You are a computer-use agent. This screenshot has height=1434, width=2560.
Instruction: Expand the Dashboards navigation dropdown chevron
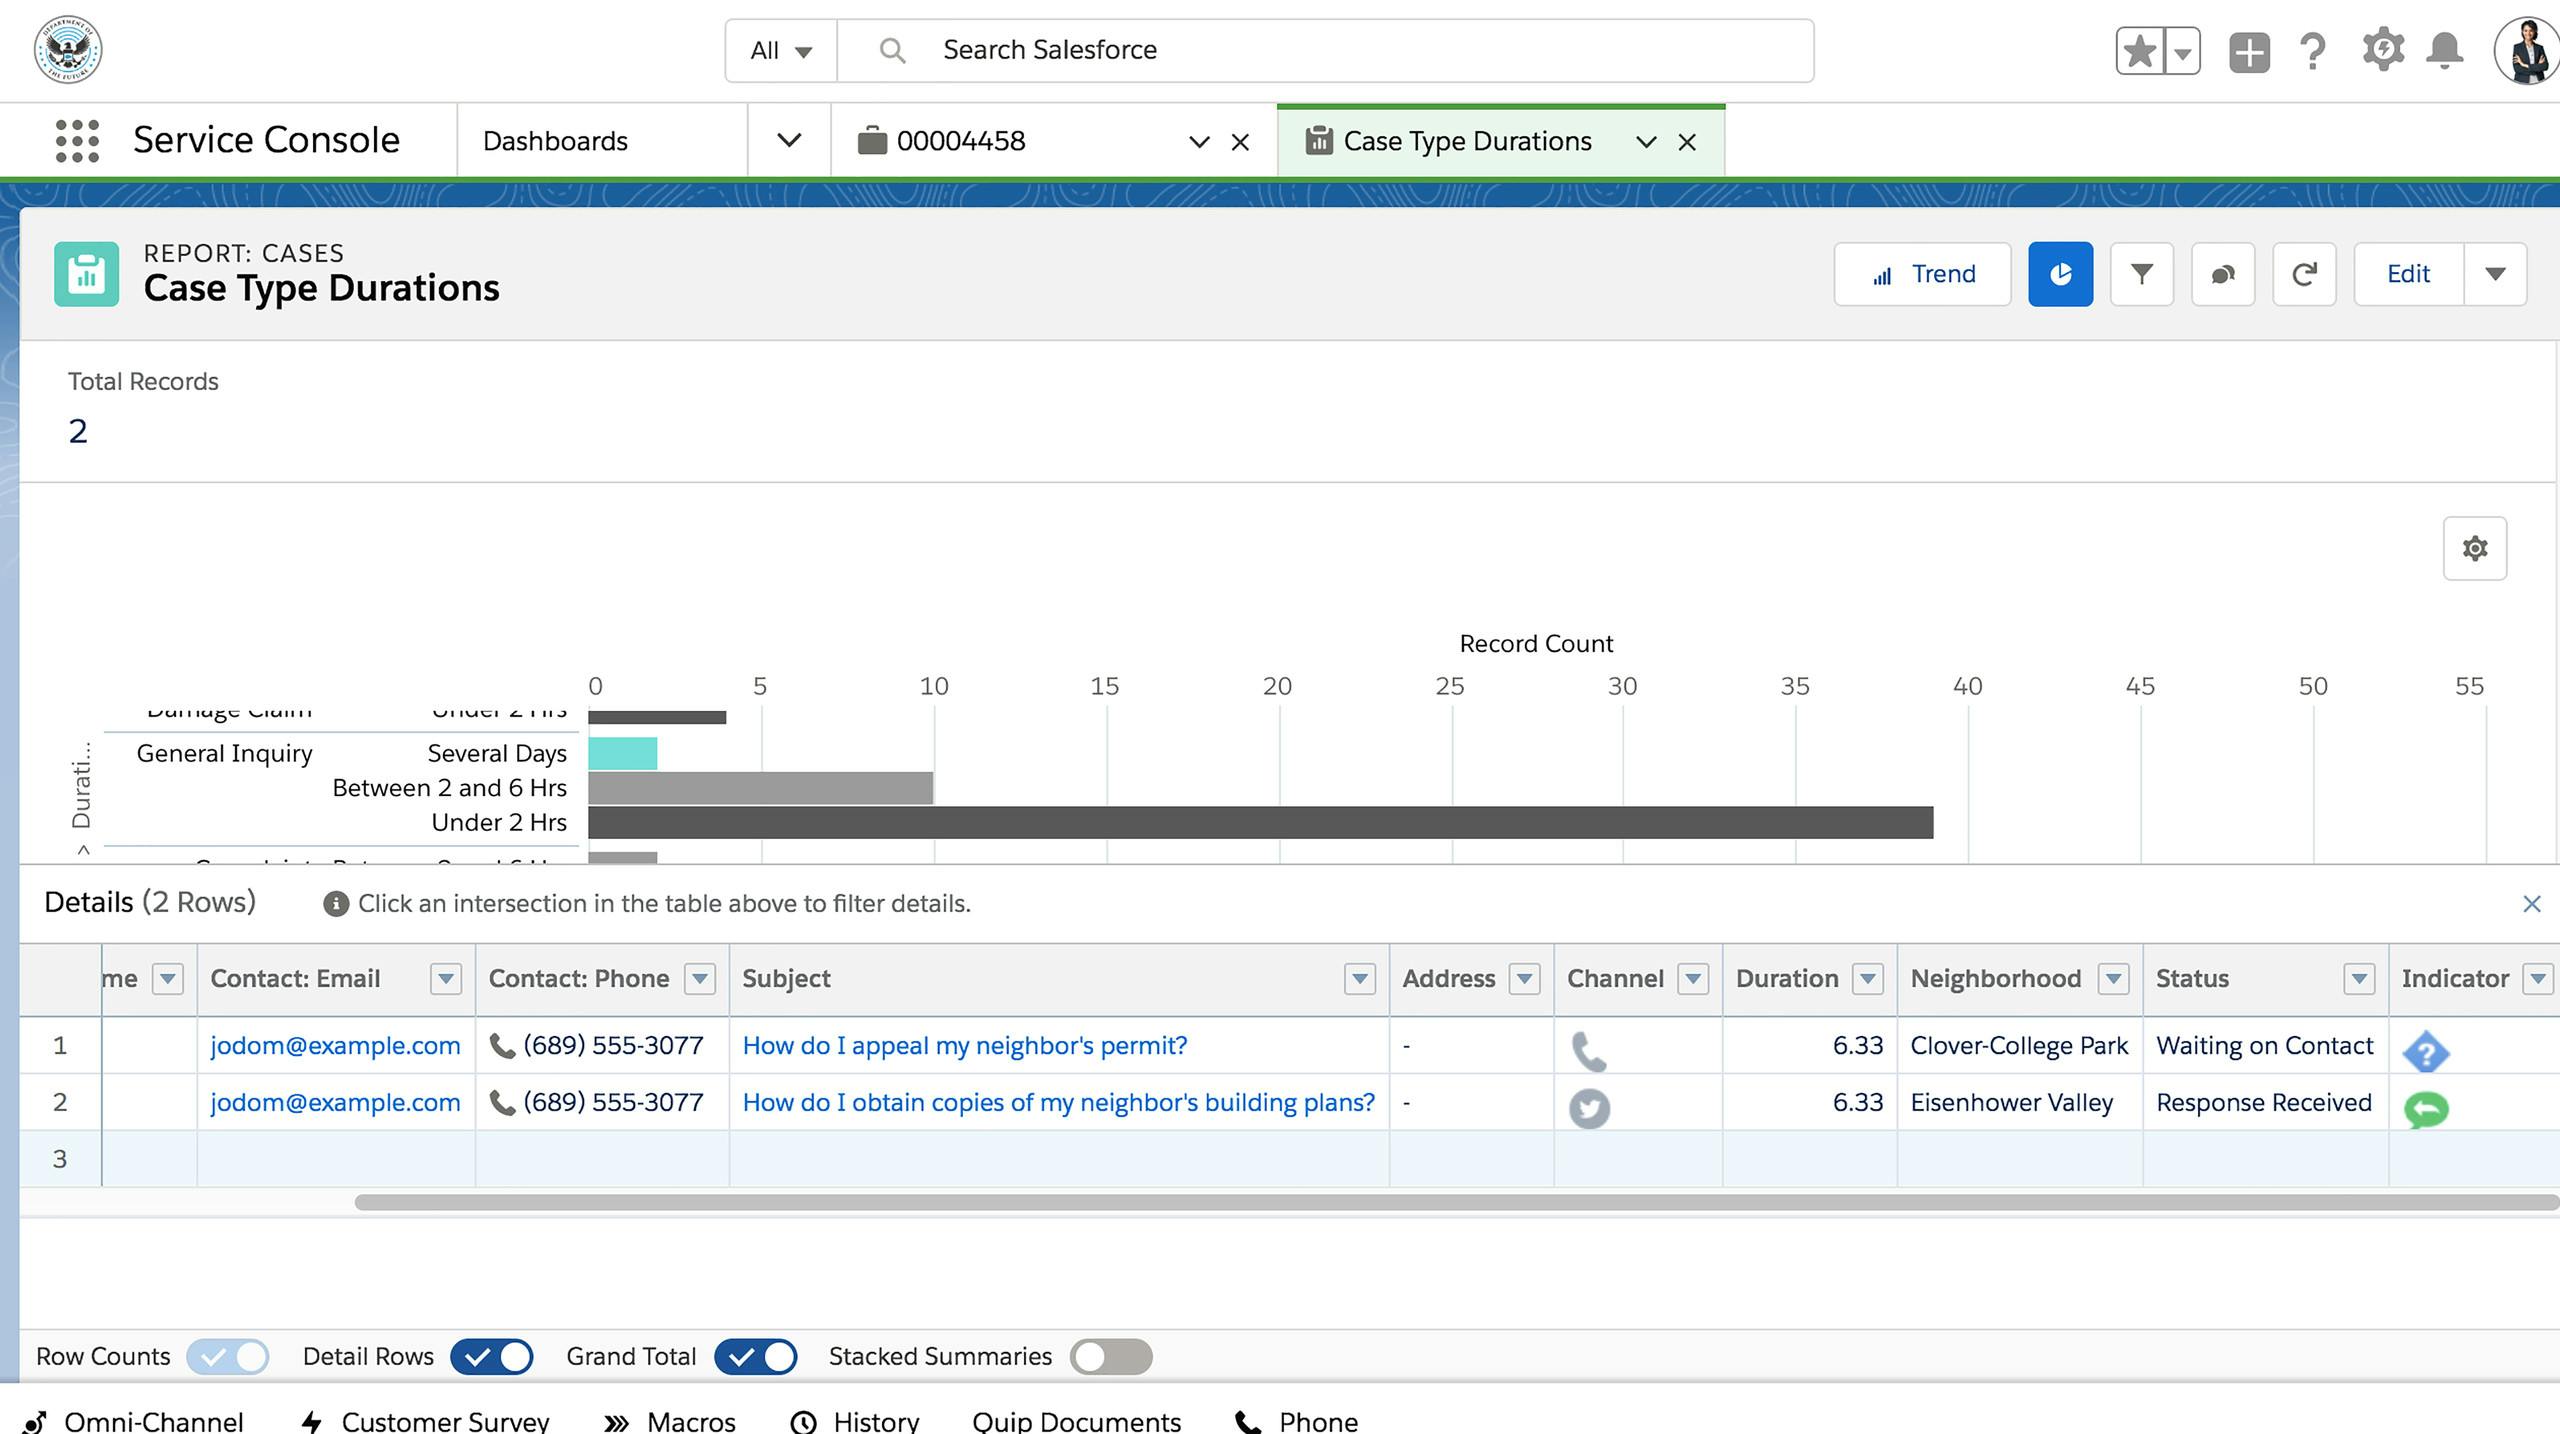(789, 141)
